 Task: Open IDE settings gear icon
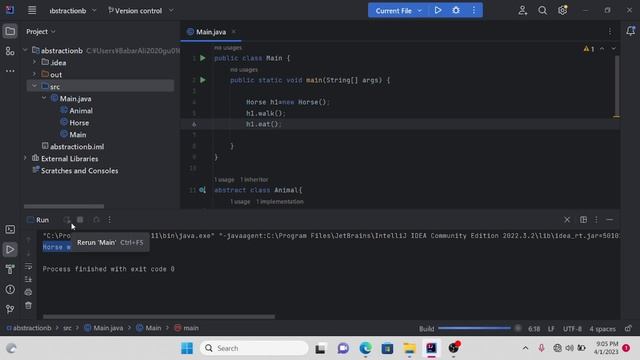click(x=562, y=10)
